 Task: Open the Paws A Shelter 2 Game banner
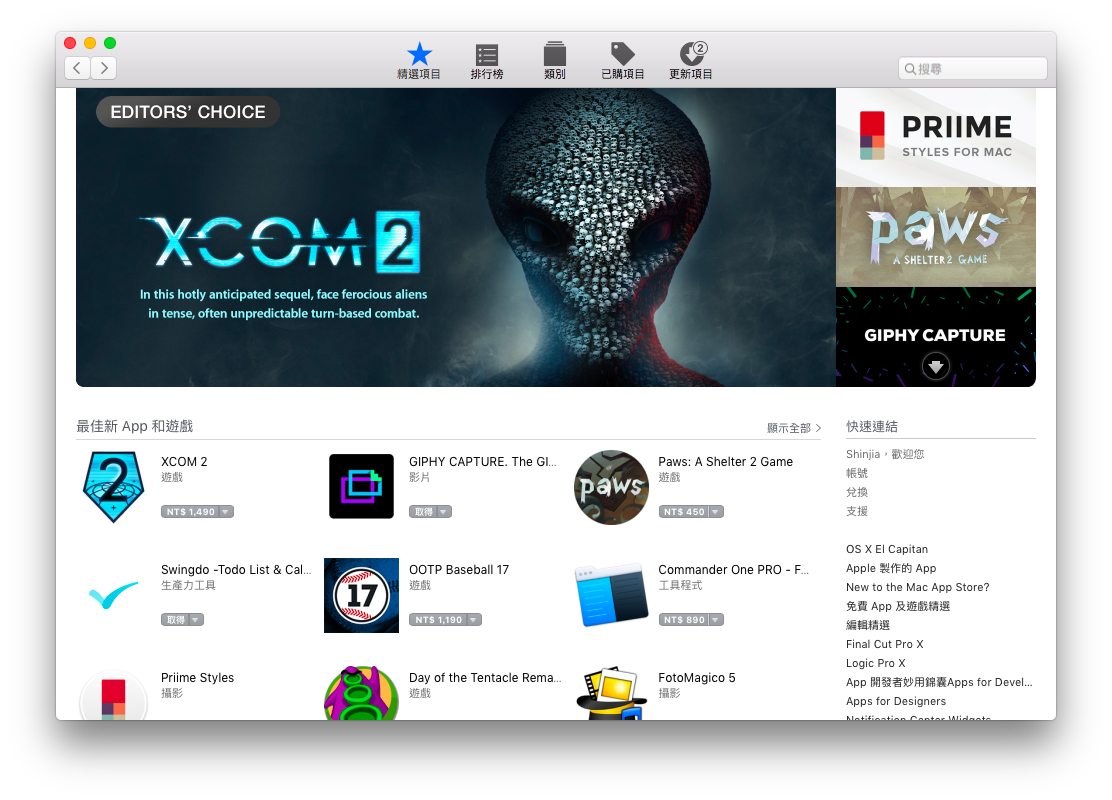pos(935,237)
